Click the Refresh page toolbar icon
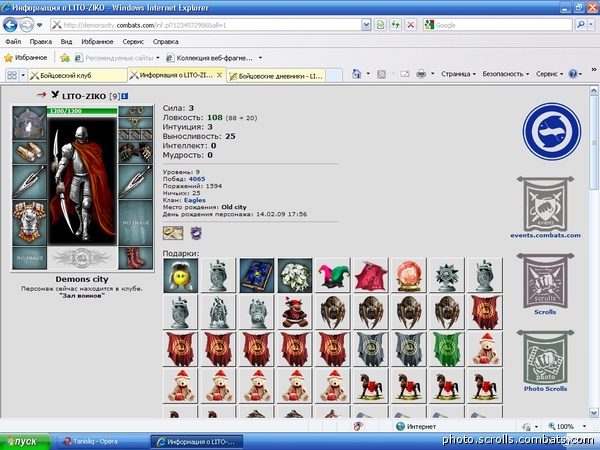 395,25
